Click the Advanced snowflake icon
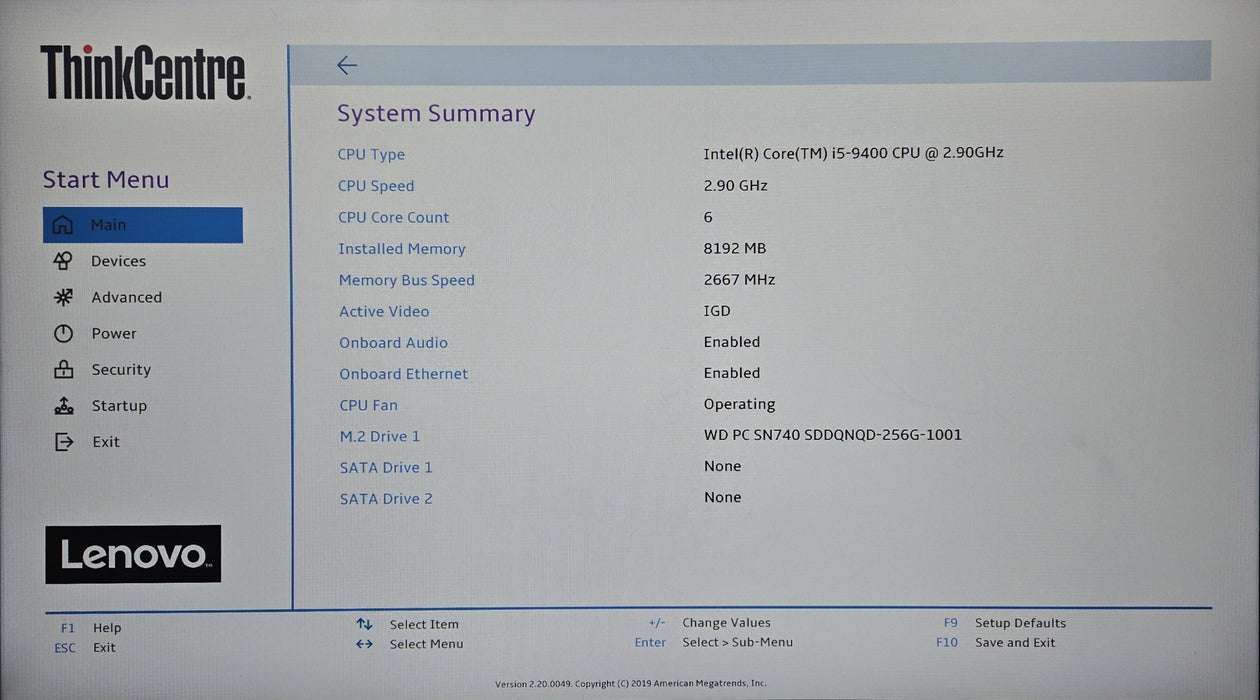The image size is (1260, 700). tap(63, 297)
